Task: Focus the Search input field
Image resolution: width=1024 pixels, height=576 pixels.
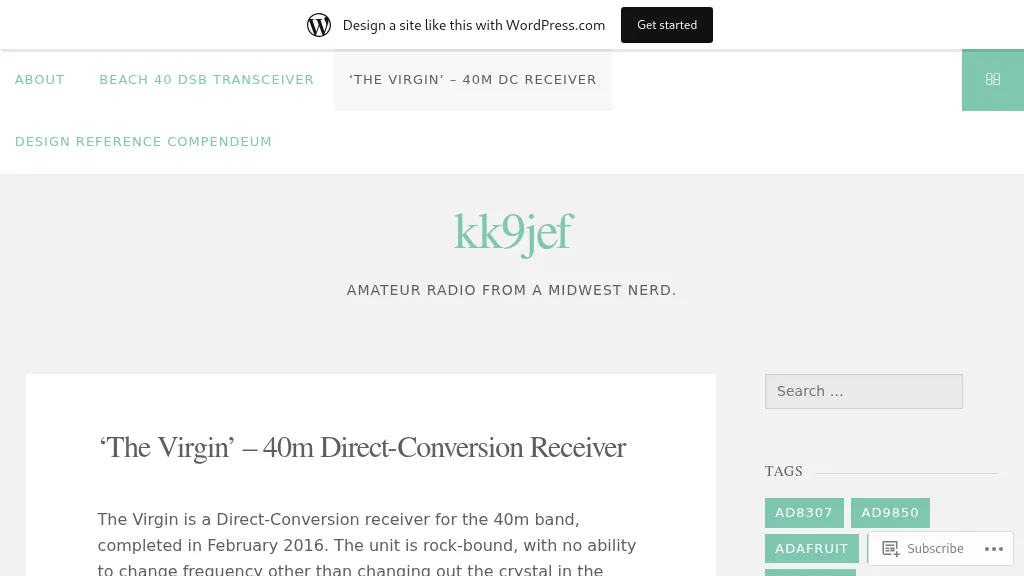Action: point(863,391)
